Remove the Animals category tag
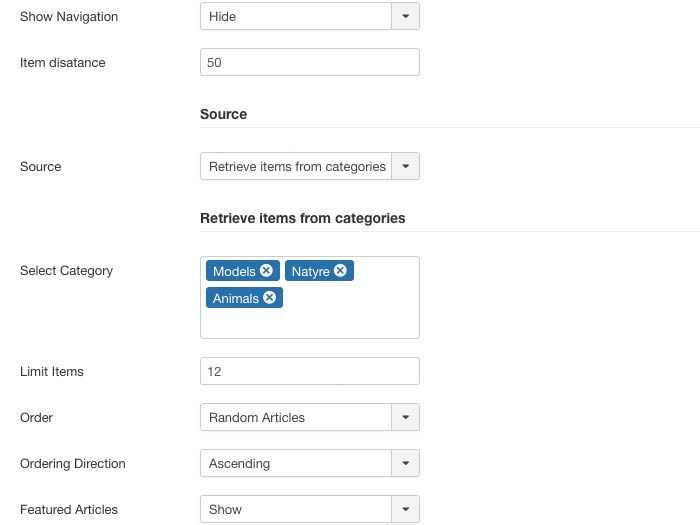700x525 pixels. [269, 298]
